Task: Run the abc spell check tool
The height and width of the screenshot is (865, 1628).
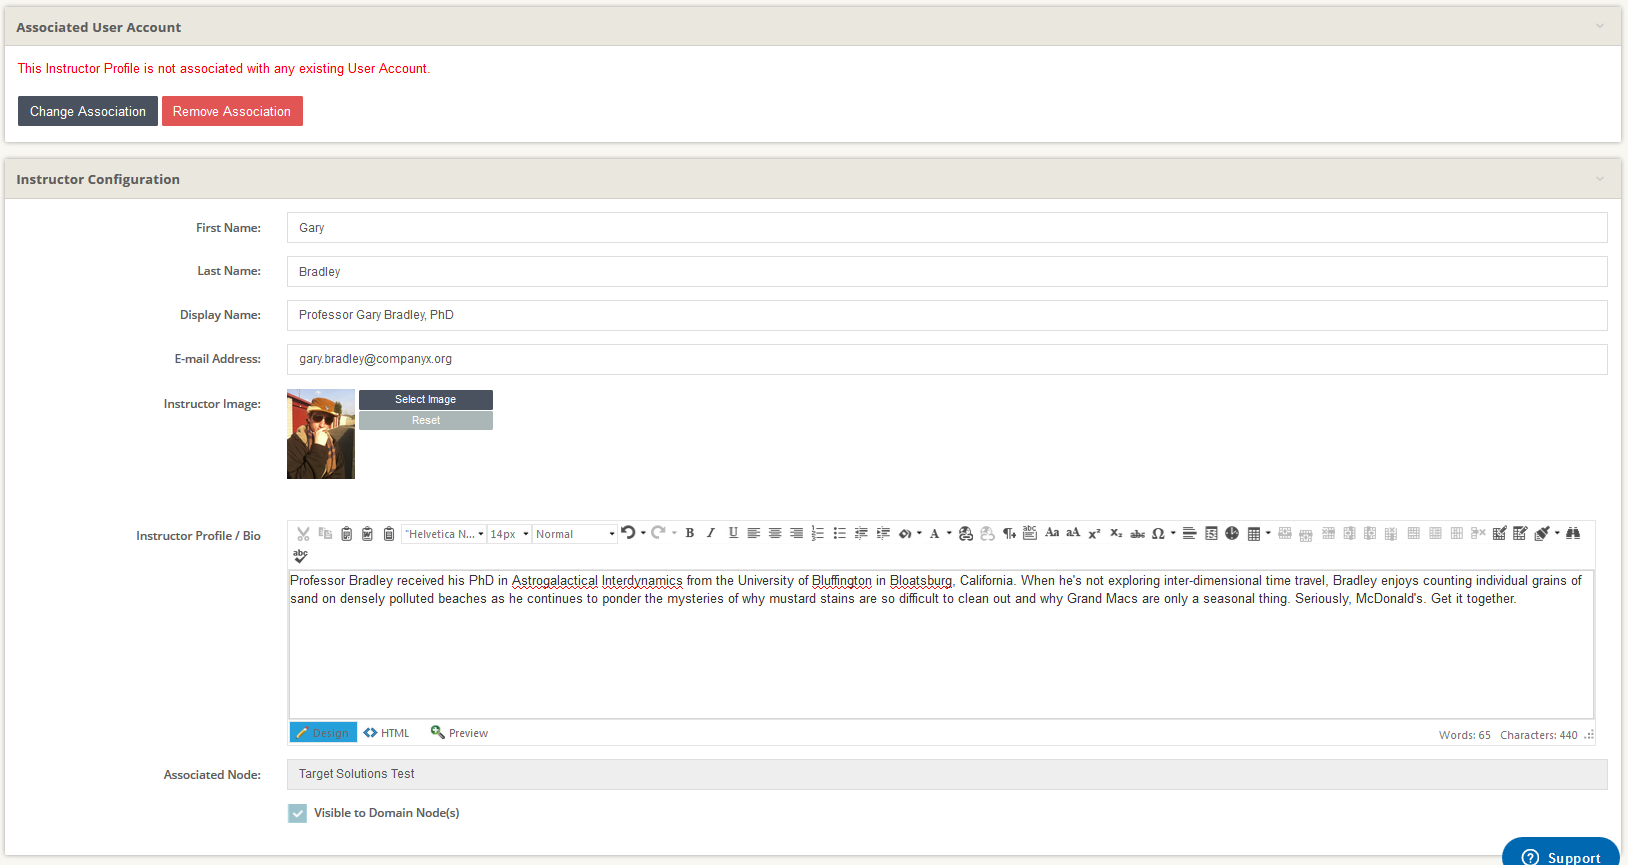Action: pyautogui.click(x=300, y=556)
